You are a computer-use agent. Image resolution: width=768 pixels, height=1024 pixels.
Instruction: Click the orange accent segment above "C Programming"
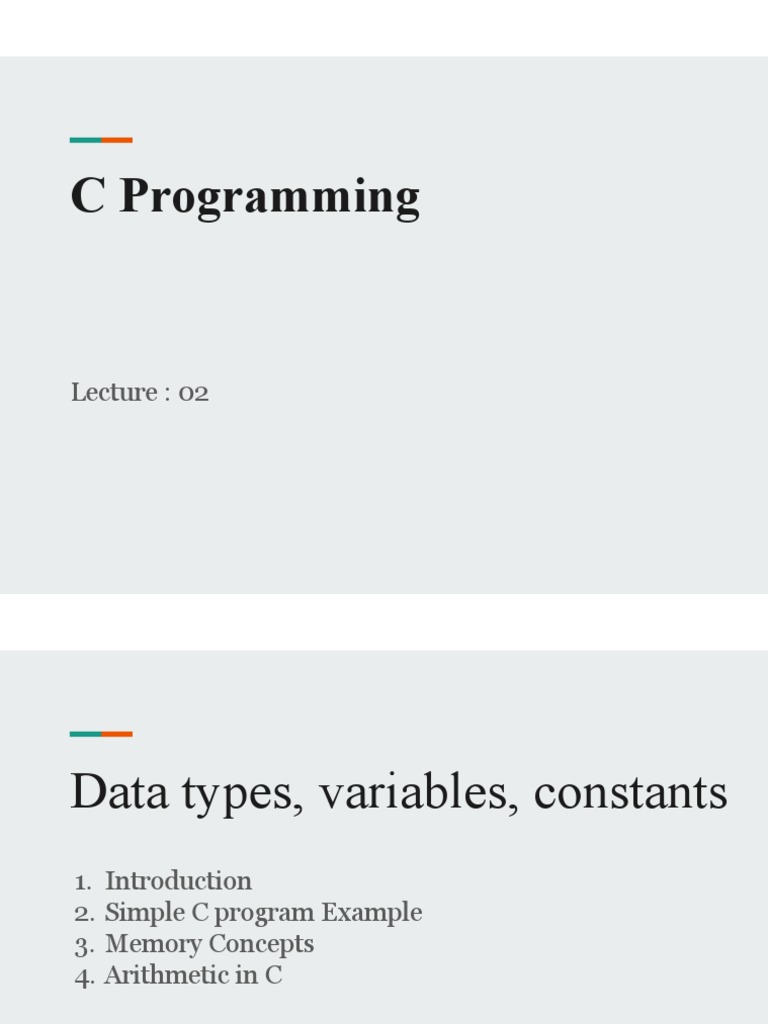click(117, 140)
